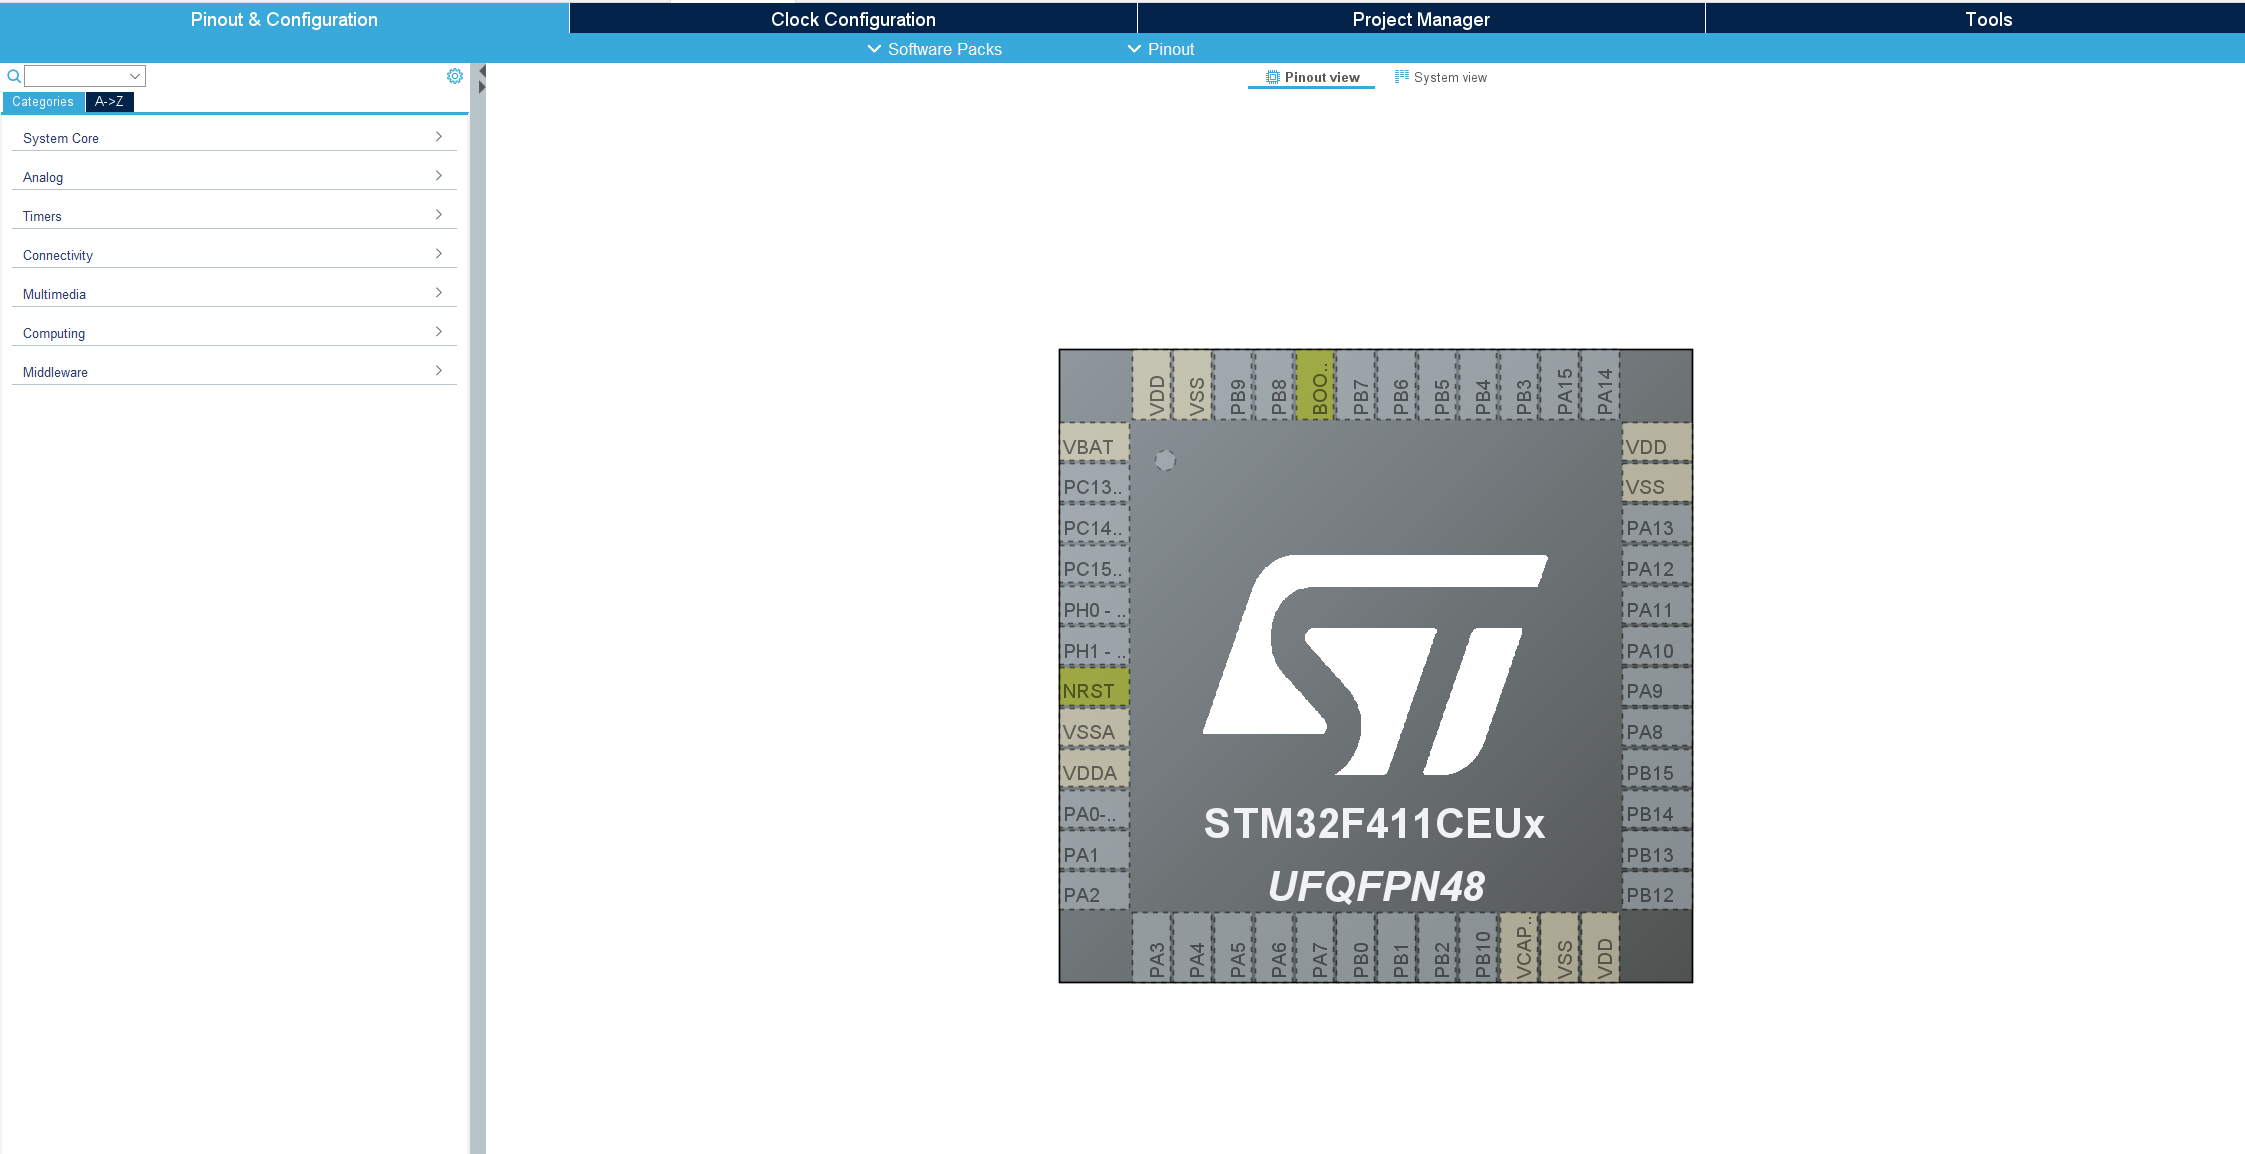
Task: Select pin PA7 on bottom row
Action: coord(1316,947)
